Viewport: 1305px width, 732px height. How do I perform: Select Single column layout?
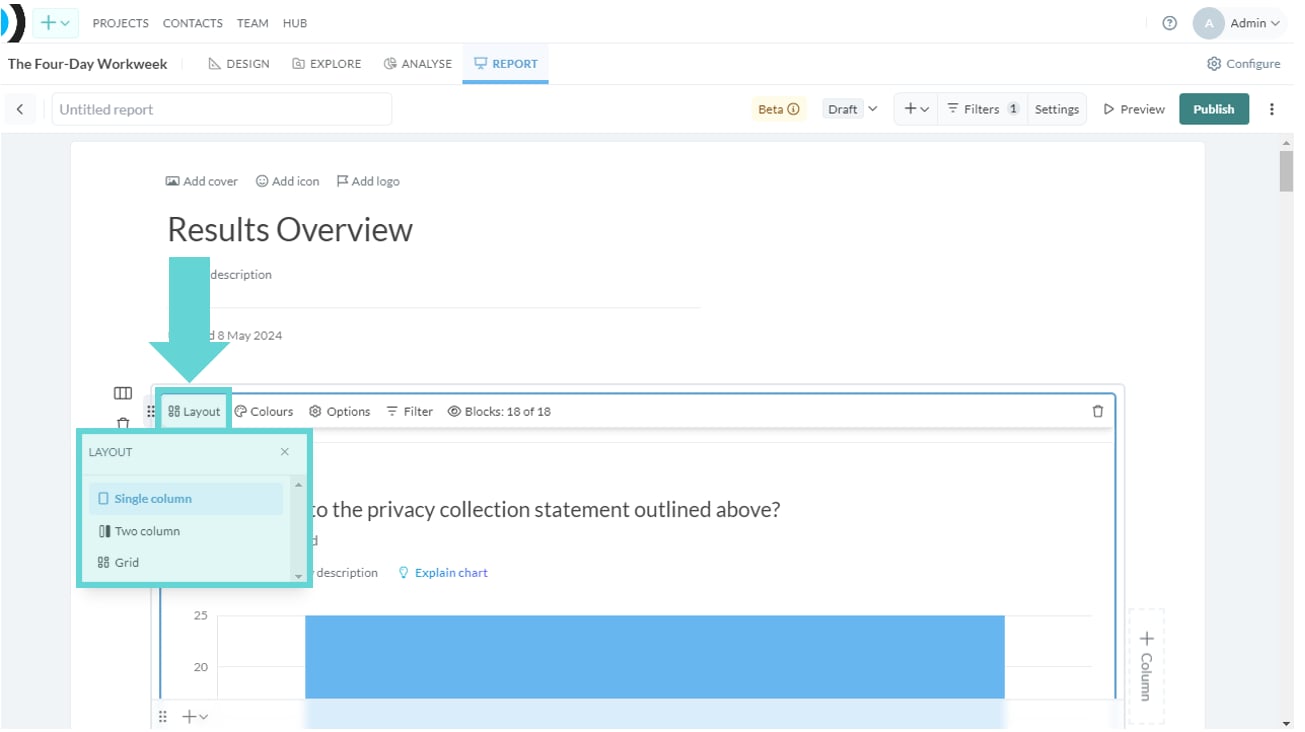point(186,499)
